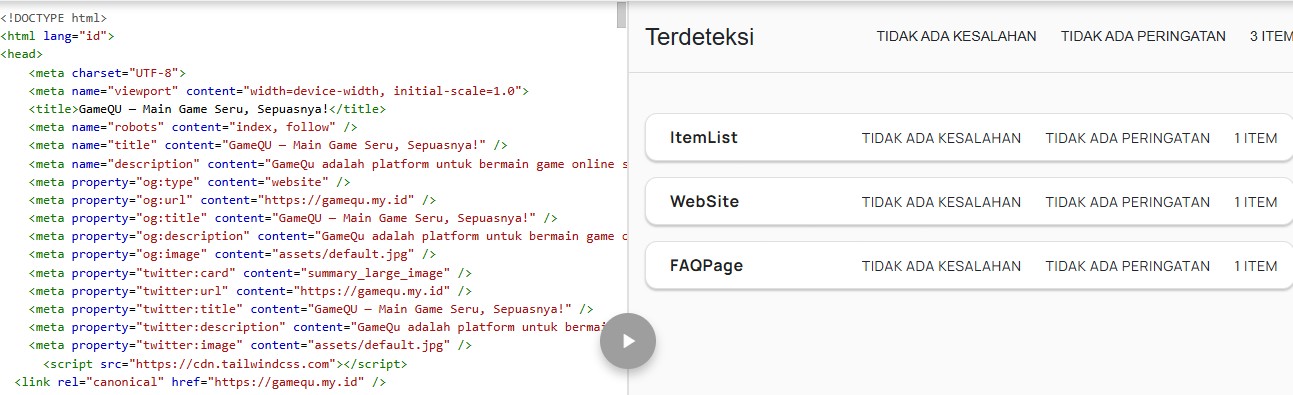Viewport: 1293px width, 395px height.
Task: Place cursor on the title tag line
Action: [x=207, y=109]
